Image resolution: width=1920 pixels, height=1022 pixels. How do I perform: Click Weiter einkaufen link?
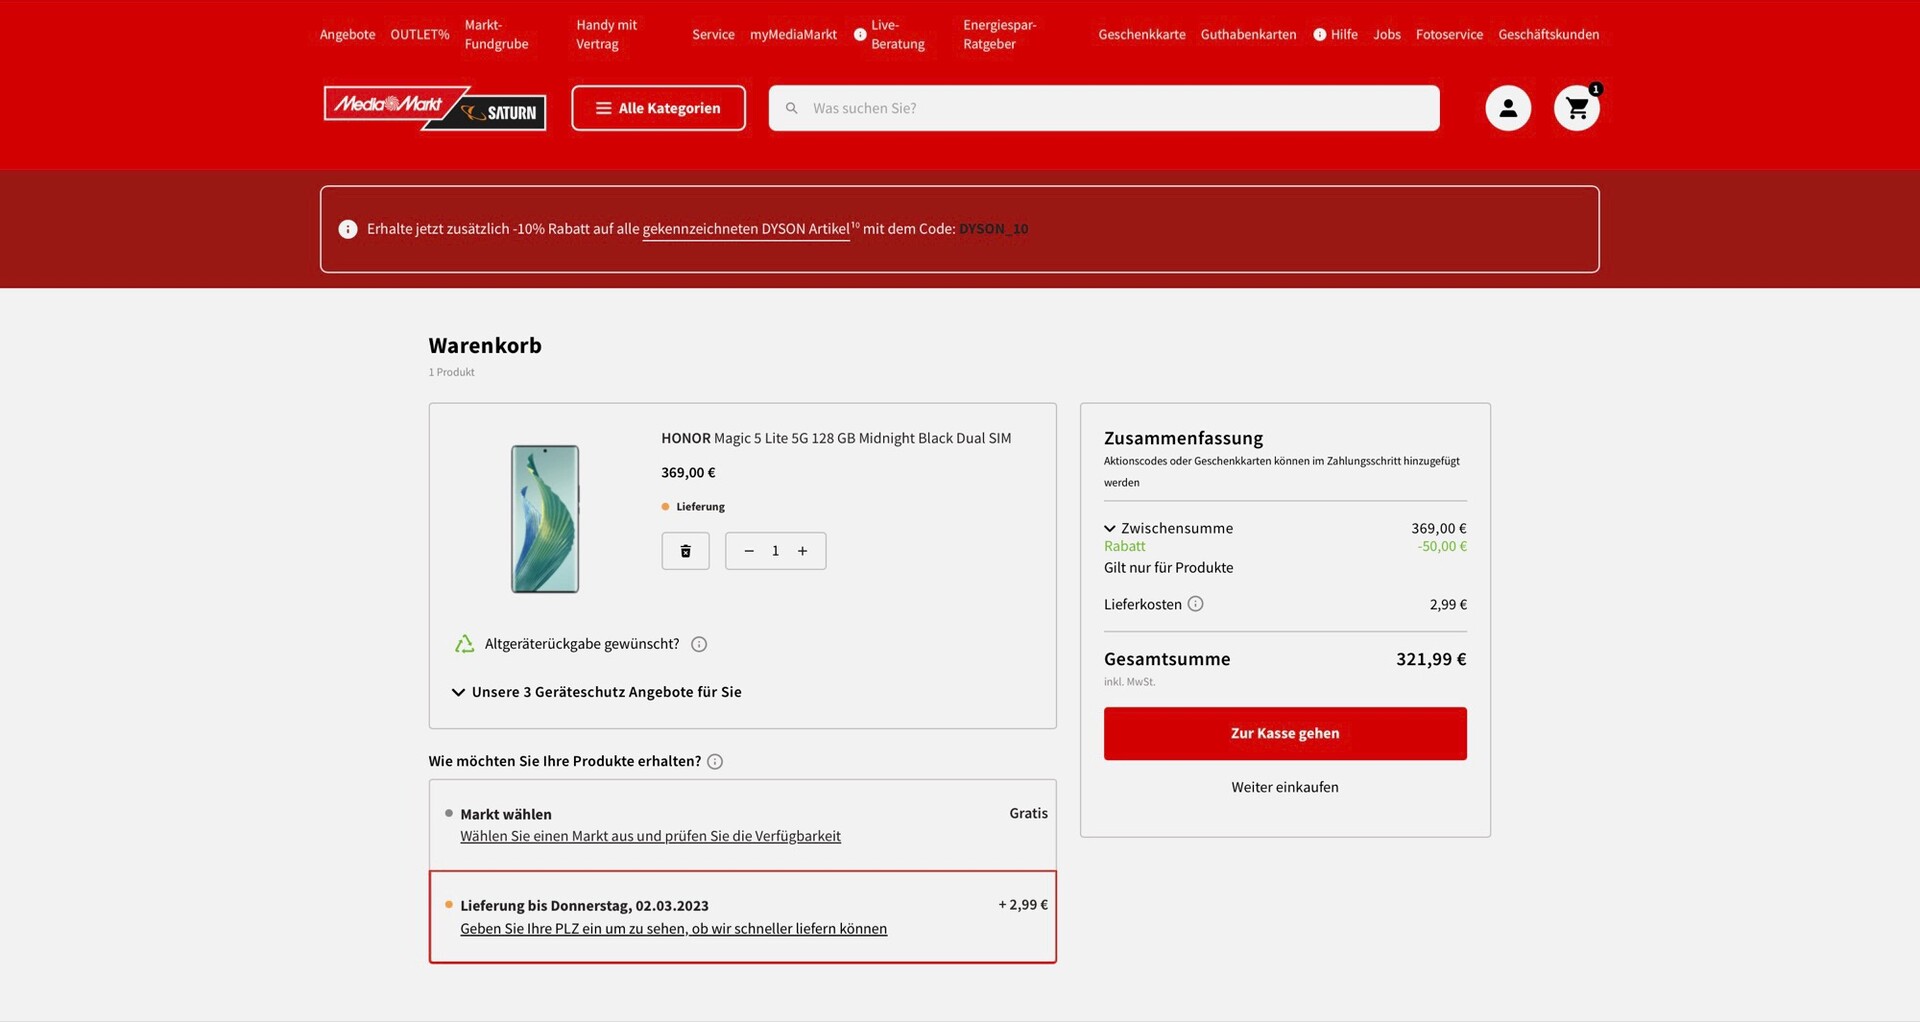[x=1285, y=787]
